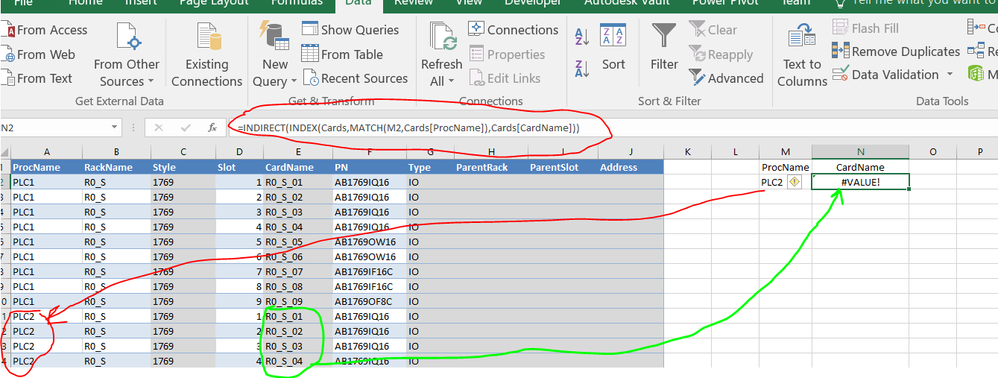Expand the Name Box dropdown
This screenshot has height=378, width=998.
pos(114,128)
